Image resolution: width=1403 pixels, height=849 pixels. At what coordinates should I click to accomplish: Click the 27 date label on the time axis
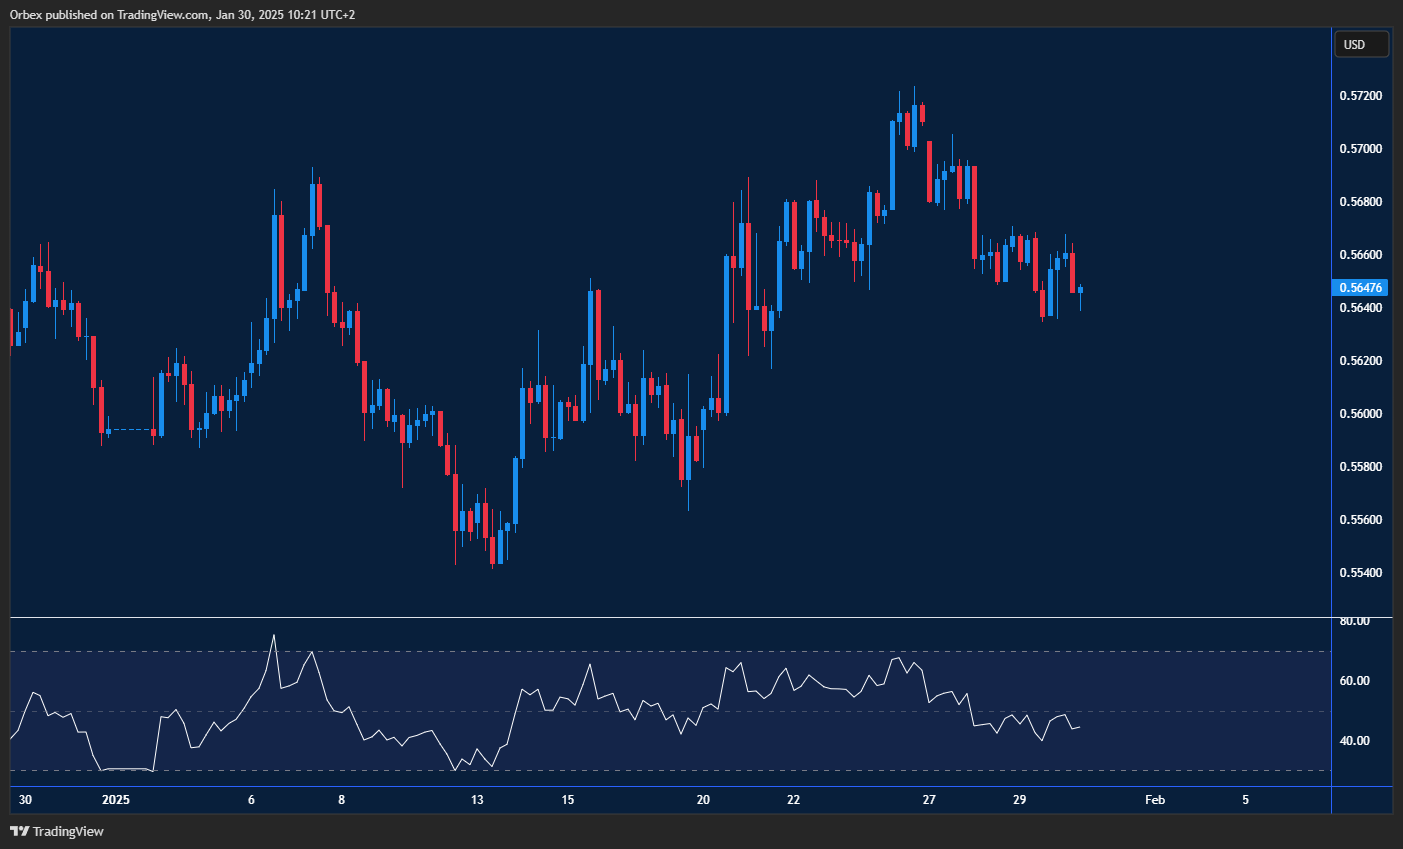929,800
